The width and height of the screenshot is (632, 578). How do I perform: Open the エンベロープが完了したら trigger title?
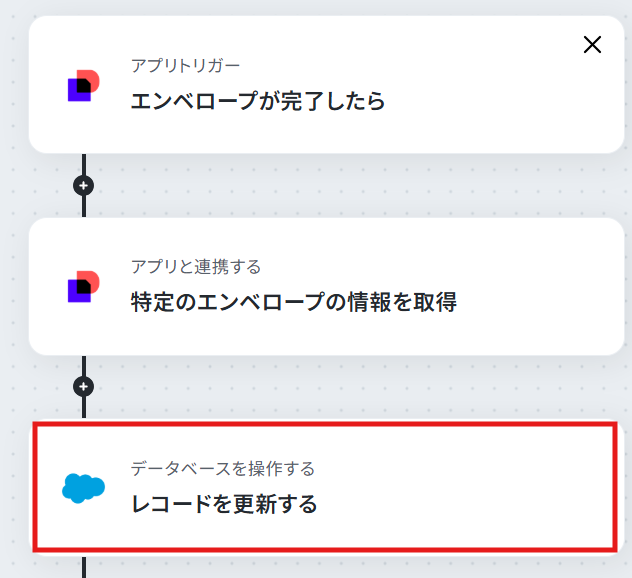(x=258, y=101)
